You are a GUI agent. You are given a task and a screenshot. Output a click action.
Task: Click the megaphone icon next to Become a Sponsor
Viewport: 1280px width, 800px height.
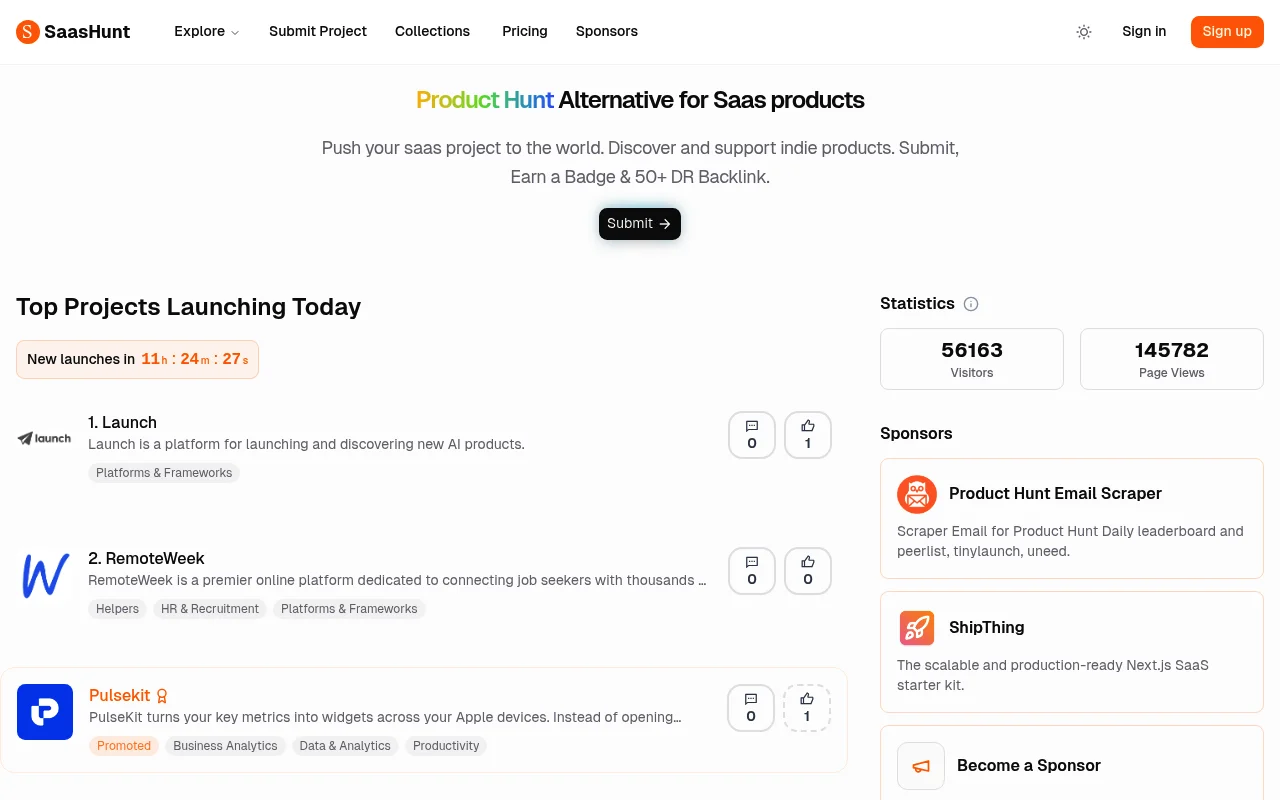click(x=920, y=766)
